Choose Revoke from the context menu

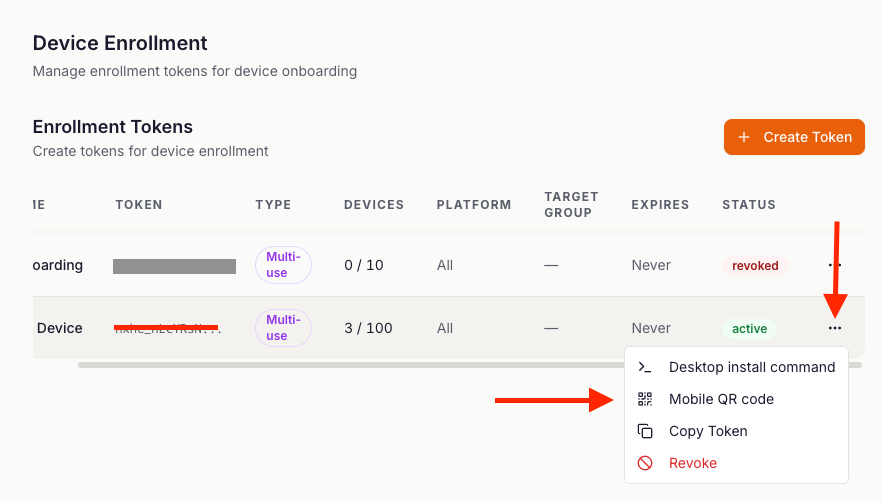click(x=692, y=463)
